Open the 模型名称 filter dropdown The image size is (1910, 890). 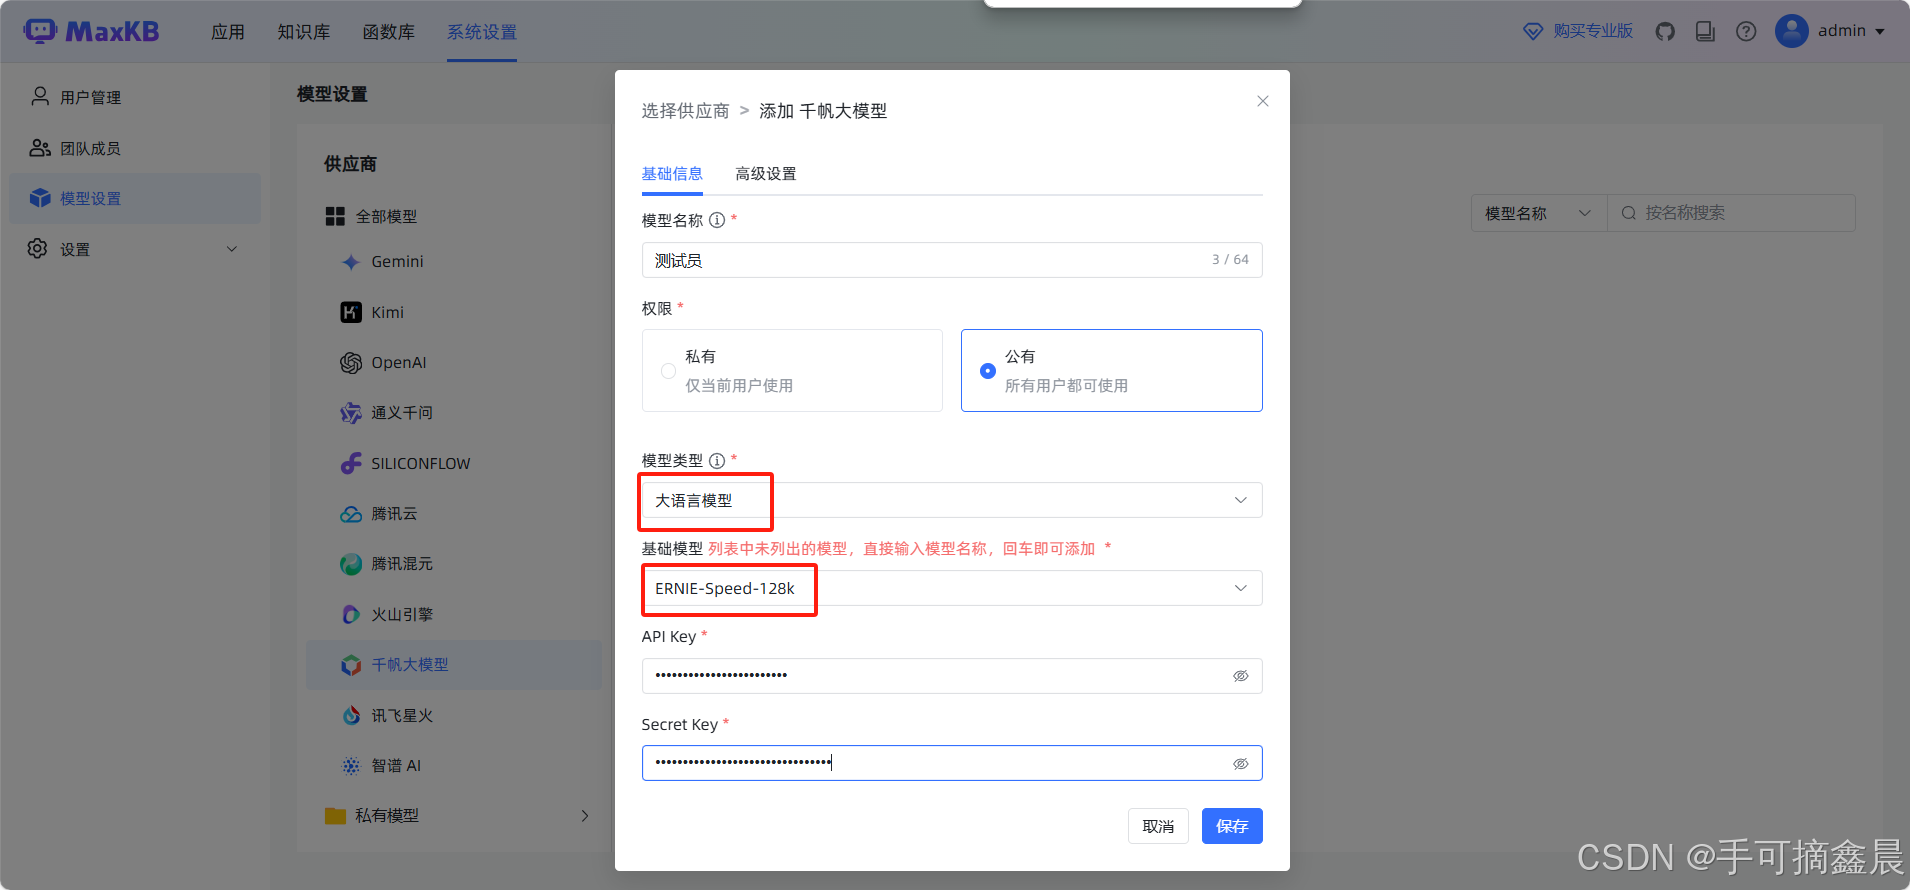tap(1539, 213)
